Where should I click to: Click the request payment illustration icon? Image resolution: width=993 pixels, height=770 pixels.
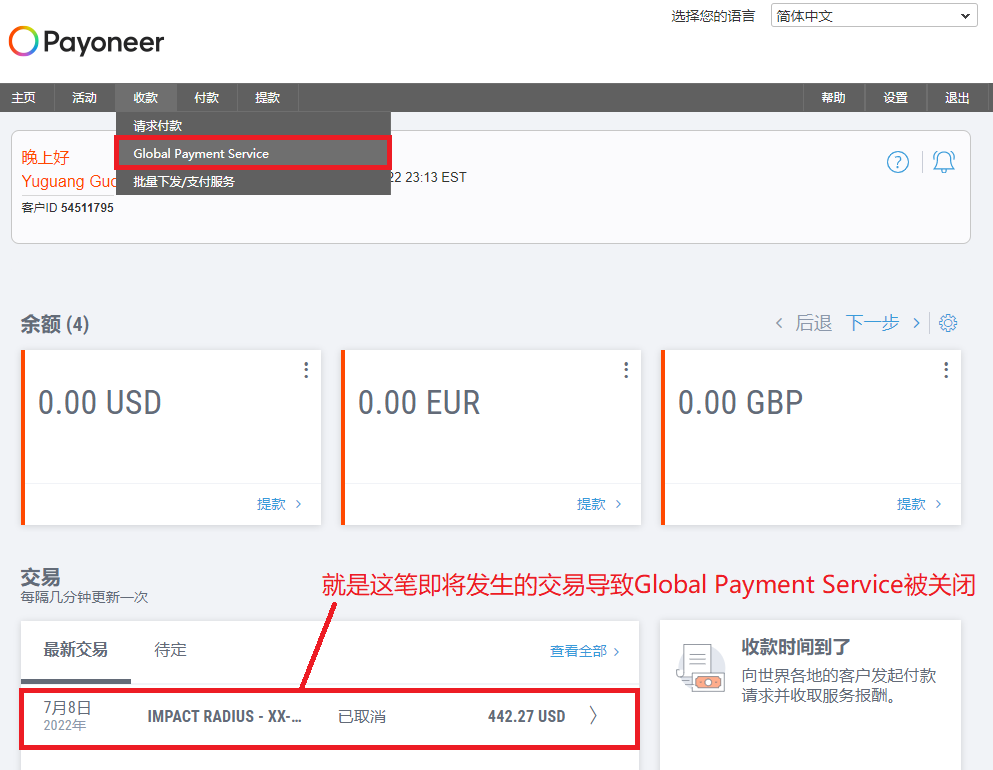[700, 667]
